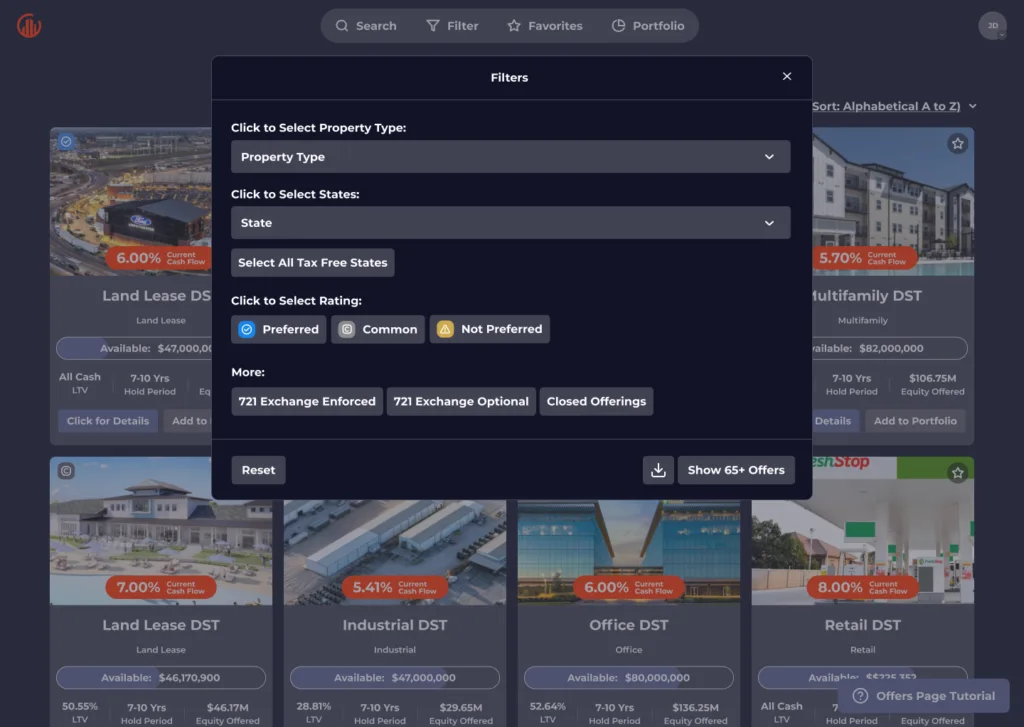Click the question mark icon in Offers Page Tutorial
The image size is (1024, 727).
[x=860, y=696]
